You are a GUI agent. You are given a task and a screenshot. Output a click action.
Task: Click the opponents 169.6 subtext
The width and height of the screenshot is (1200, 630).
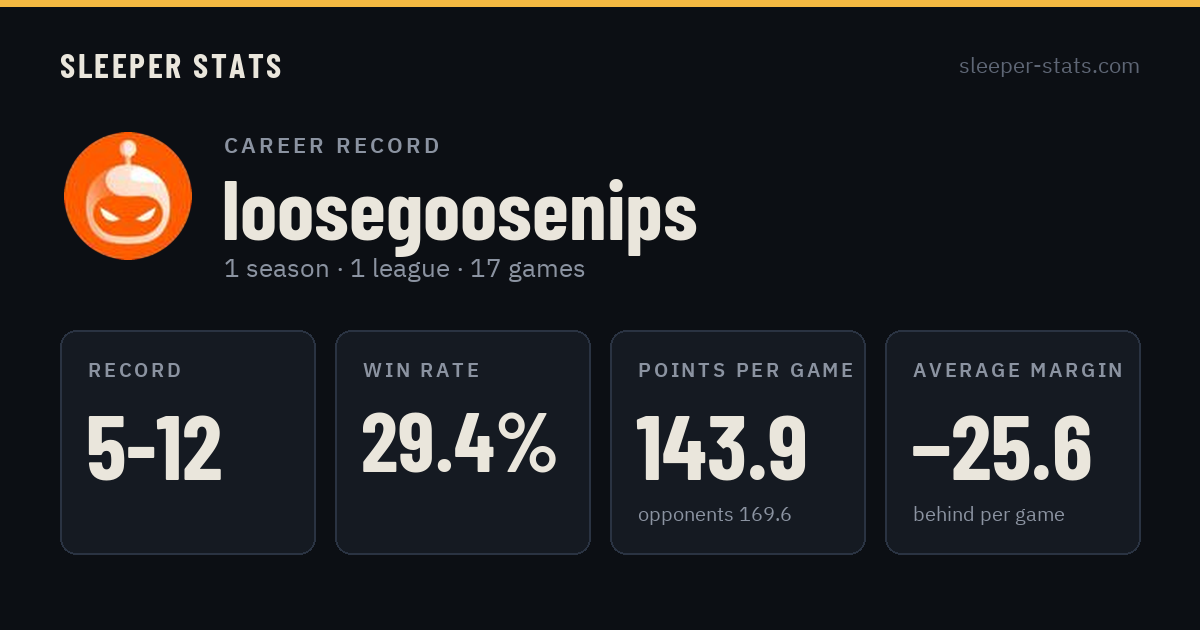715,515
